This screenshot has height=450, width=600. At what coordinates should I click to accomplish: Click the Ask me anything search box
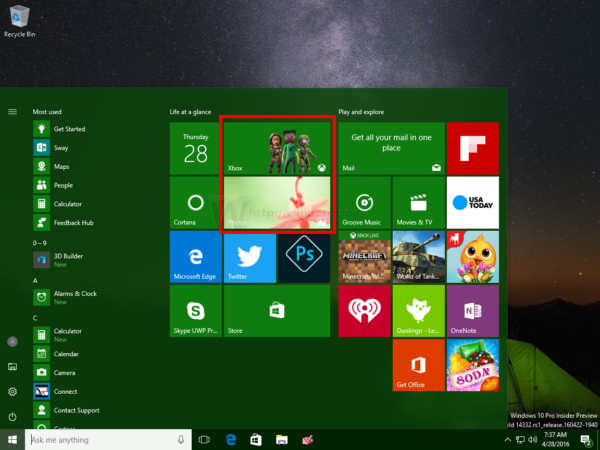[100, 439]
